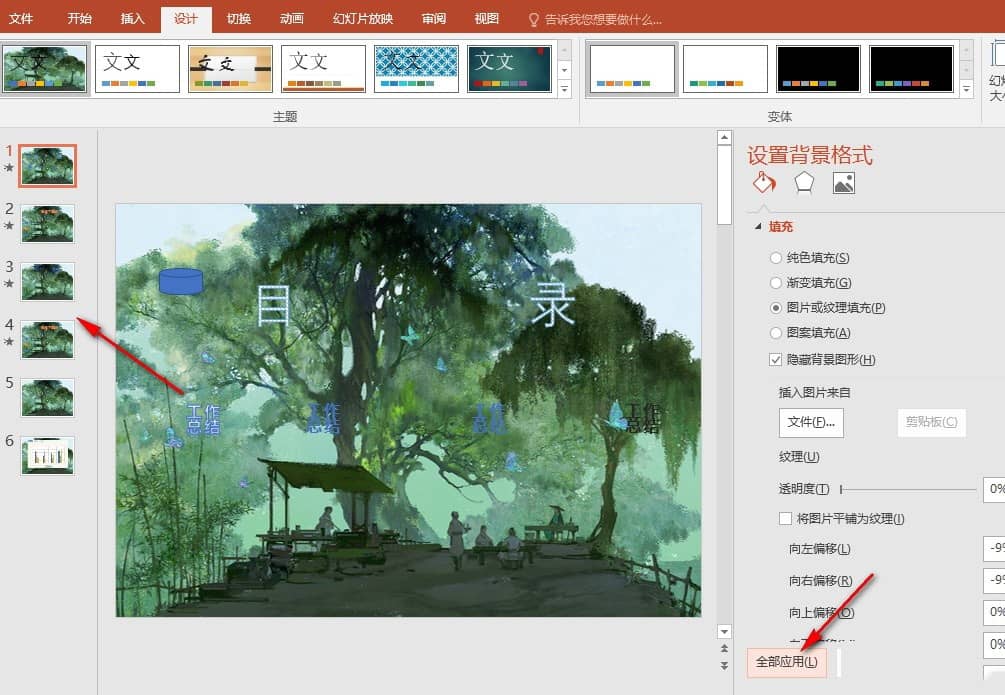
Task: Apply the dark teal theme thumbnail
Action: (509, 69)
